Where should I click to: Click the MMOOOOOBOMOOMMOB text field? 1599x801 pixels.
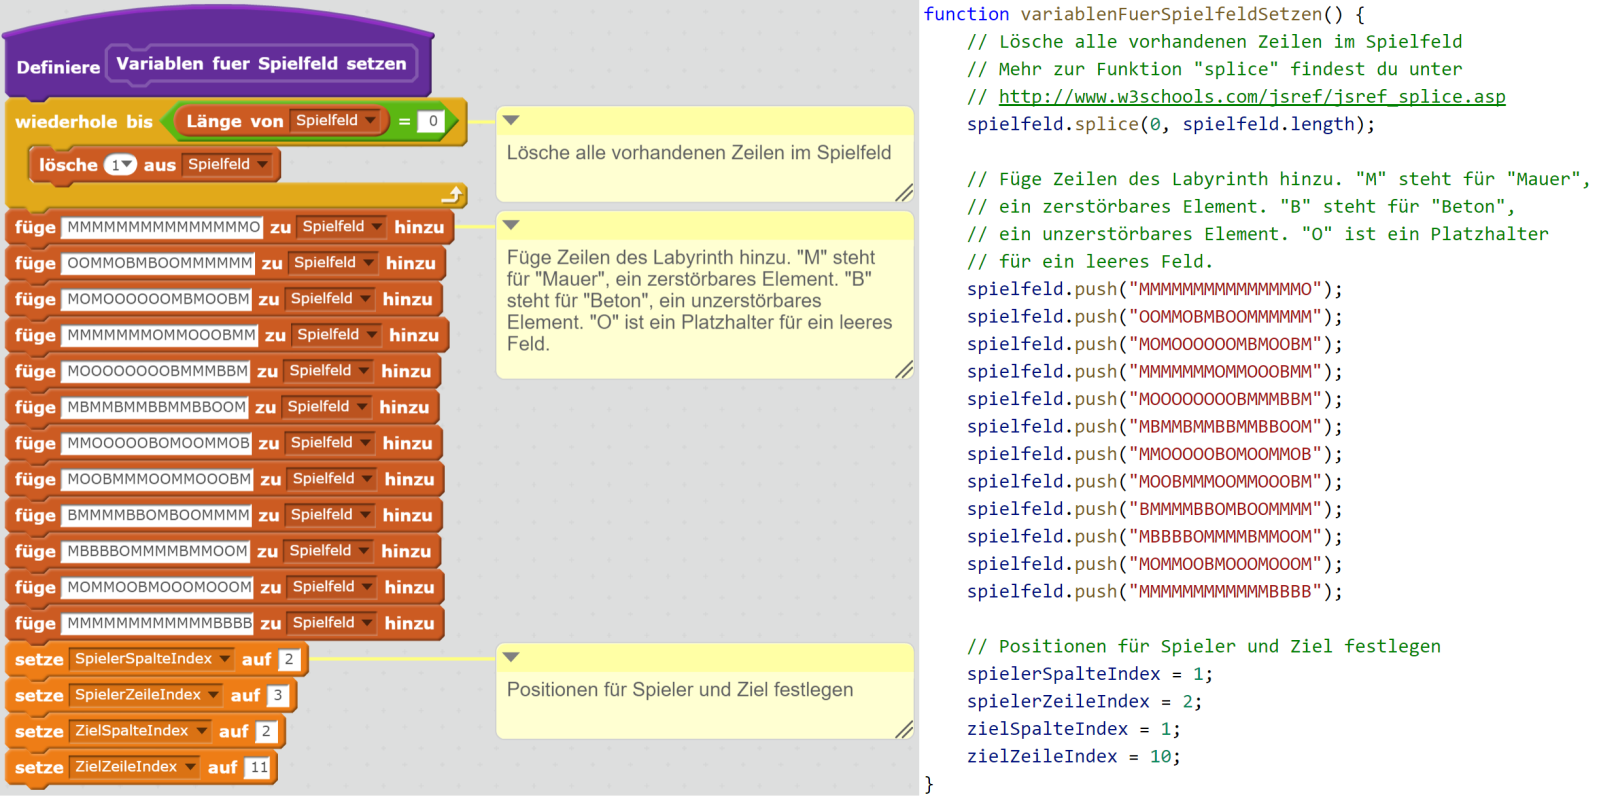pos(158,443)
